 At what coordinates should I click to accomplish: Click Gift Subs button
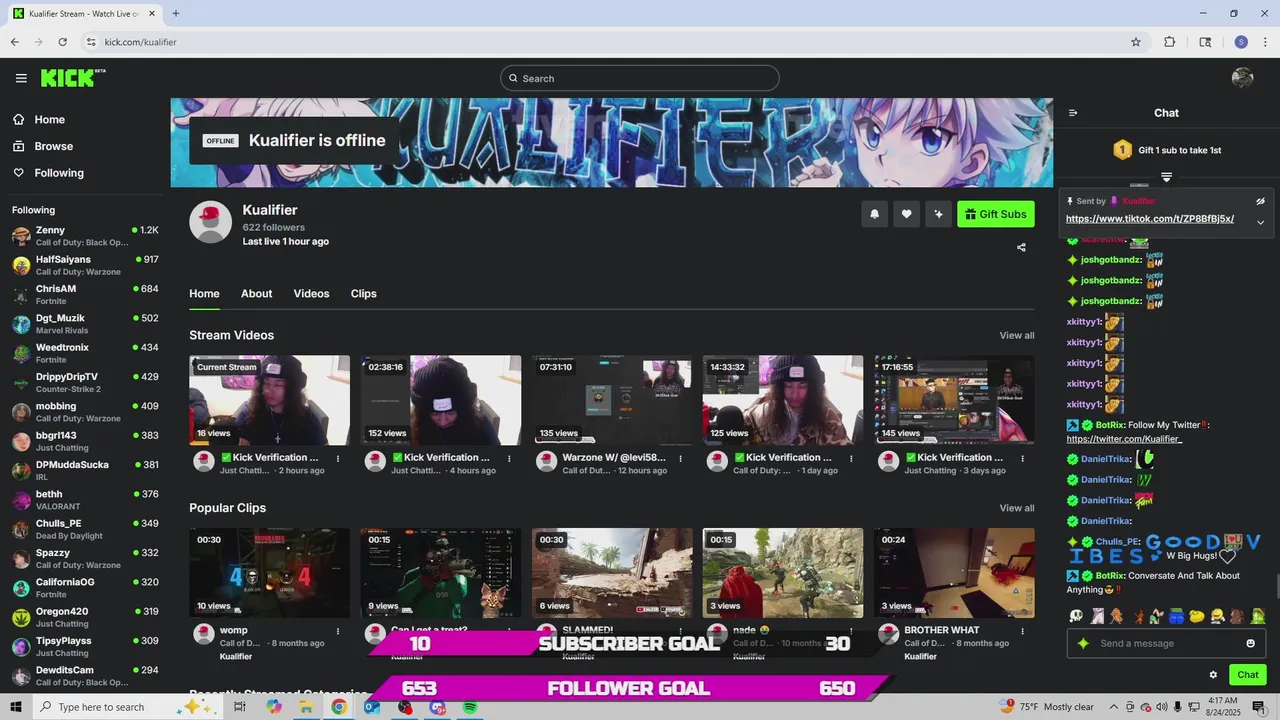pyautogui.click(x=996, y=214)
